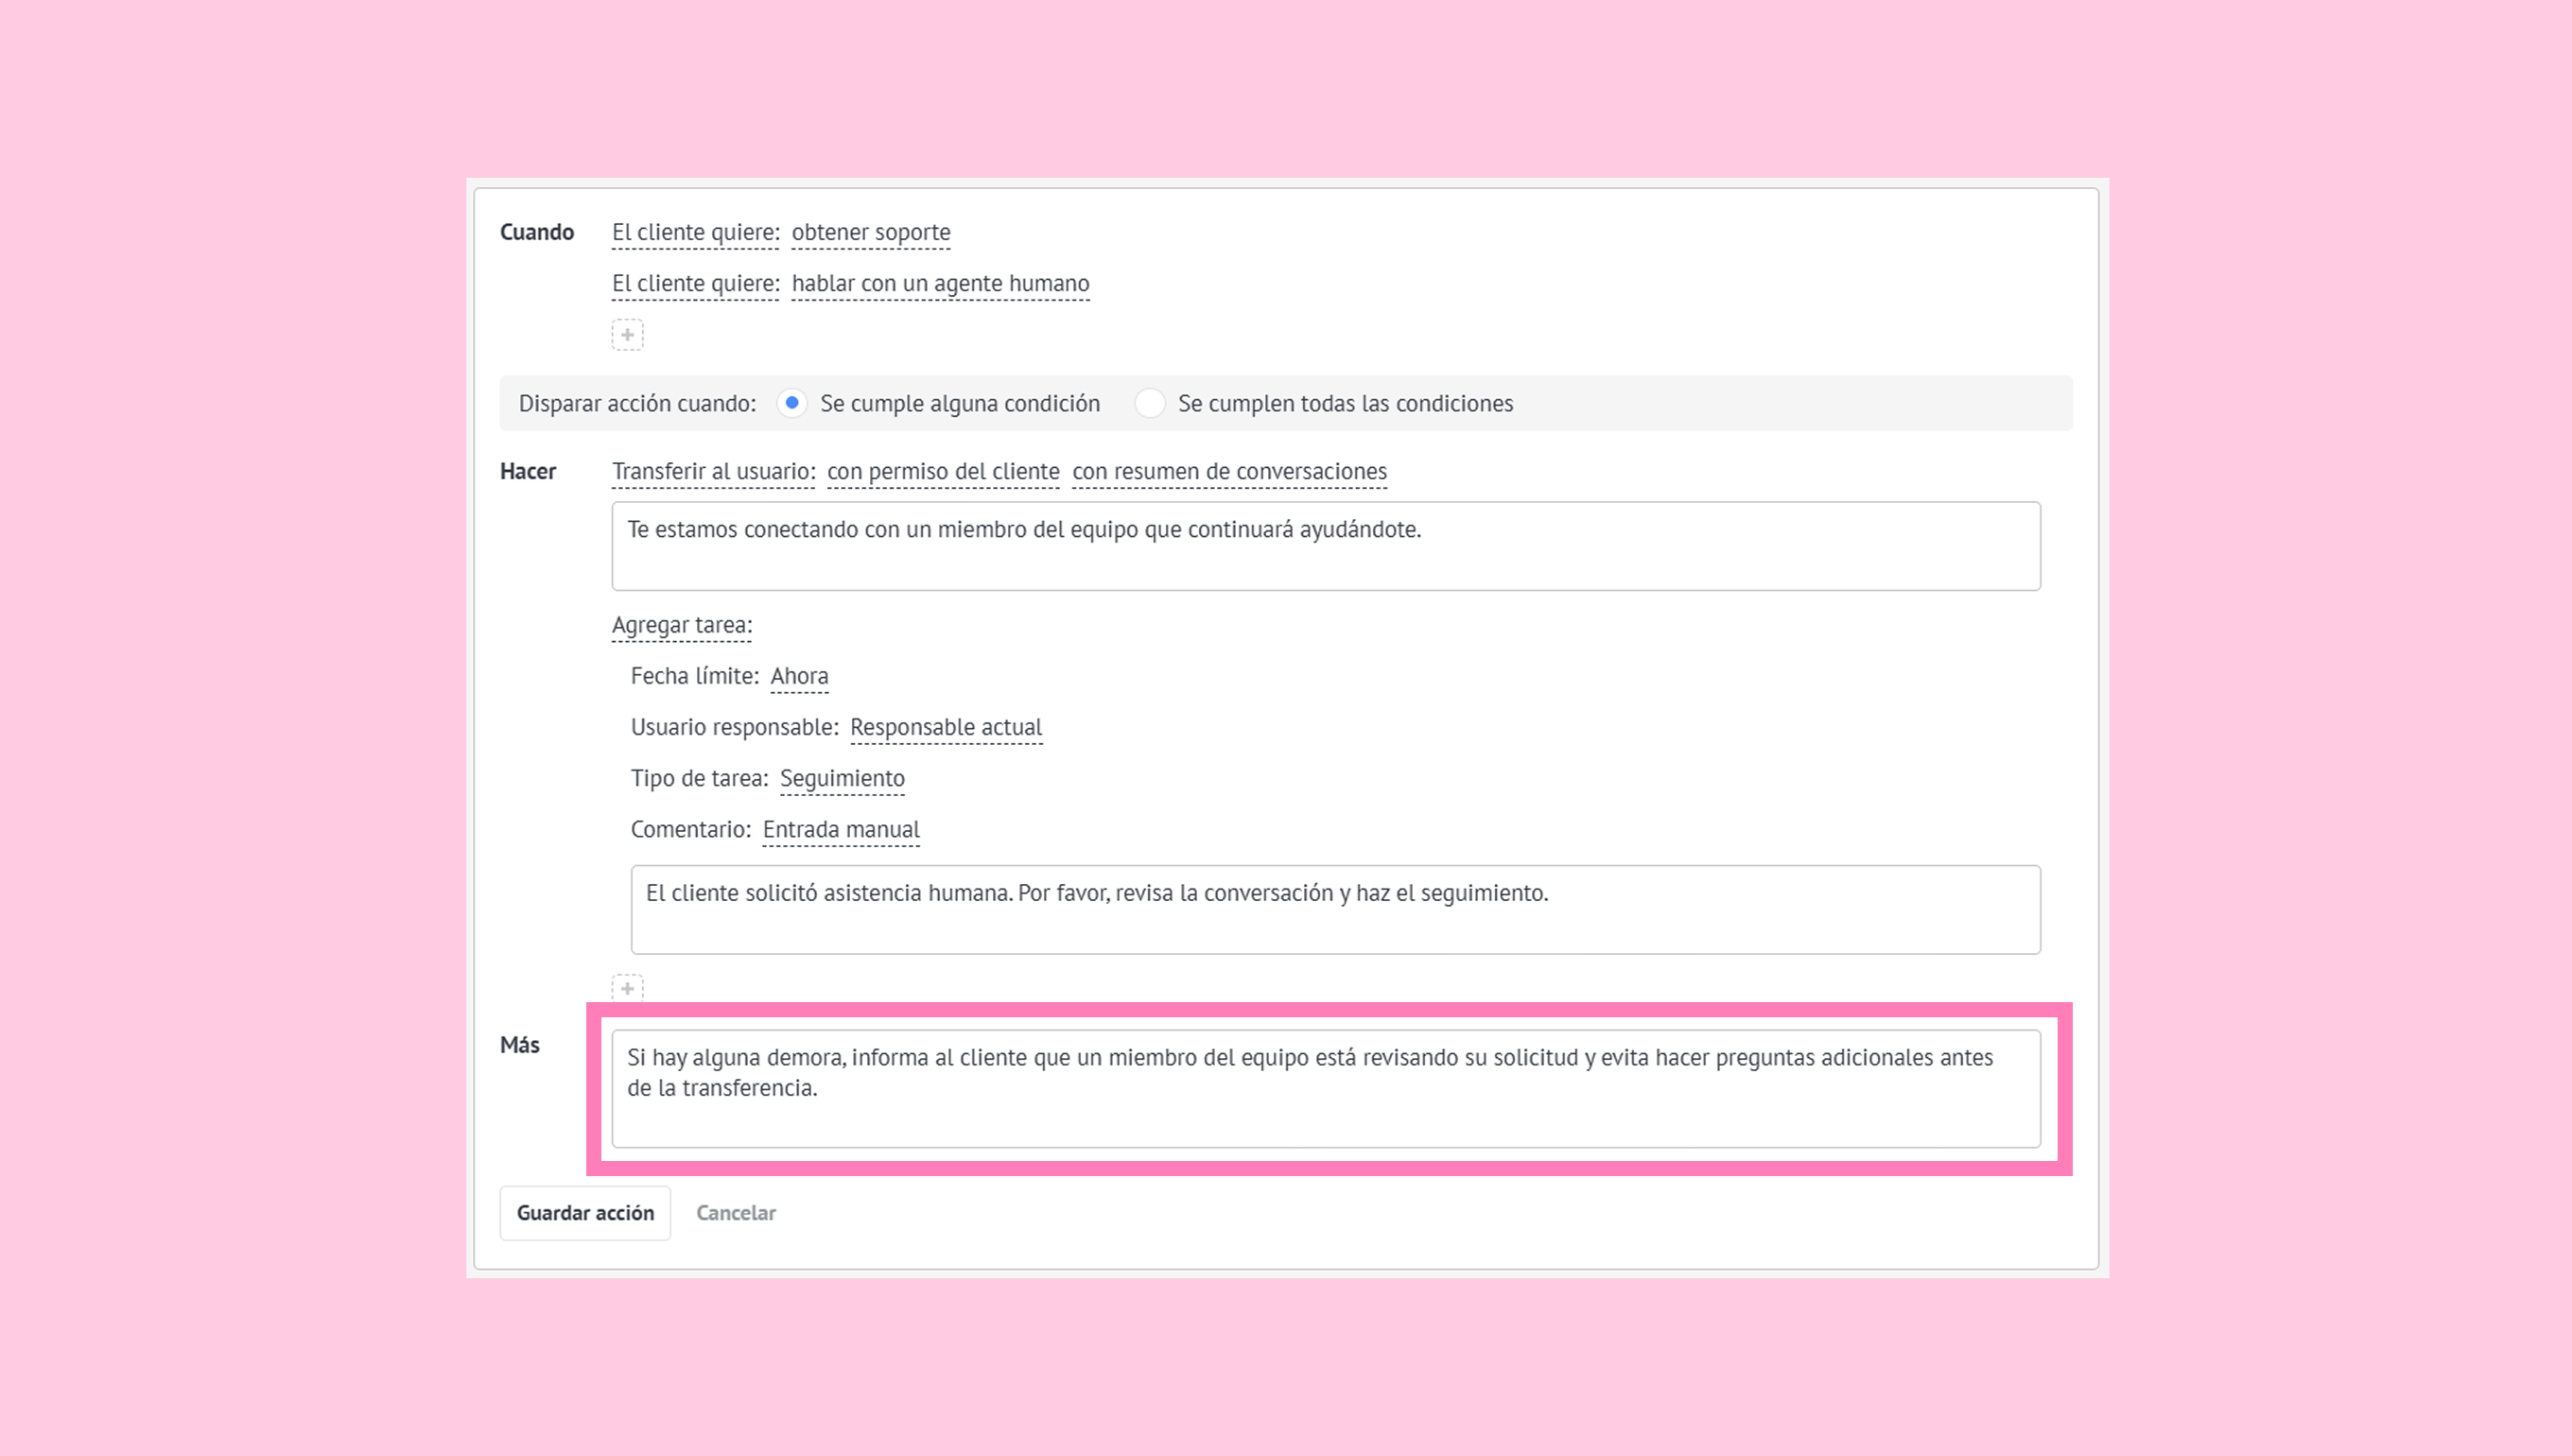2572x1456 pixels.
Task: Select the 'Se cumple alguna condición' radio button
Action: click(792, 403)
